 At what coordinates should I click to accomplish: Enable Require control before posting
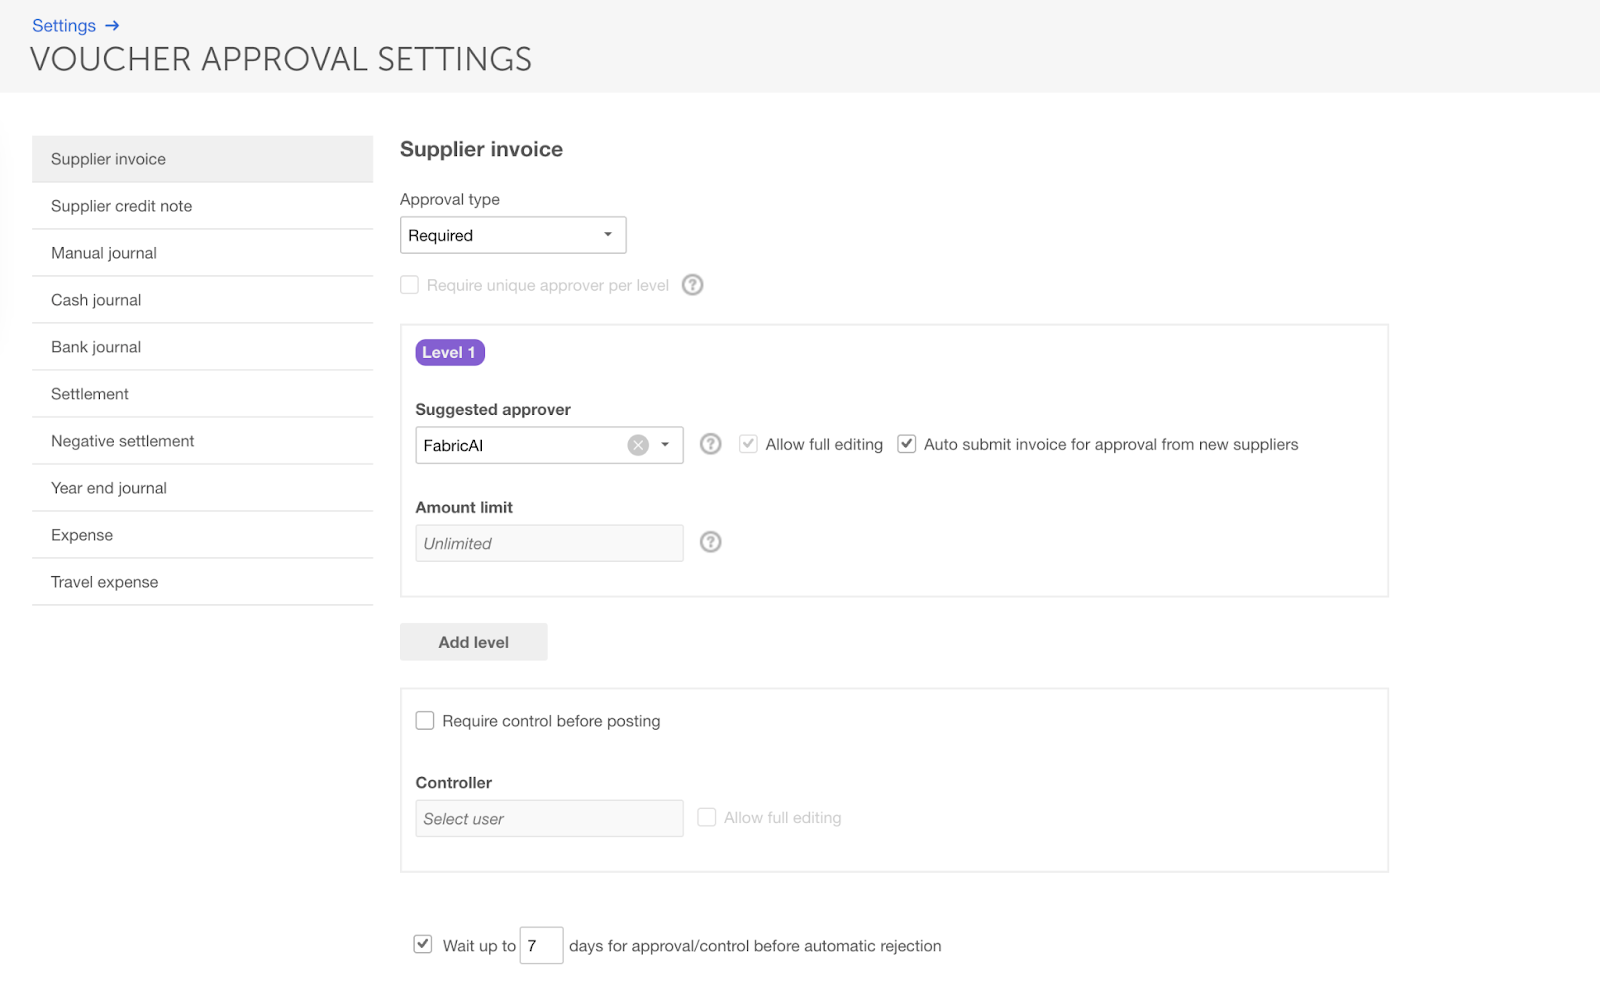(x=425, y=721)
